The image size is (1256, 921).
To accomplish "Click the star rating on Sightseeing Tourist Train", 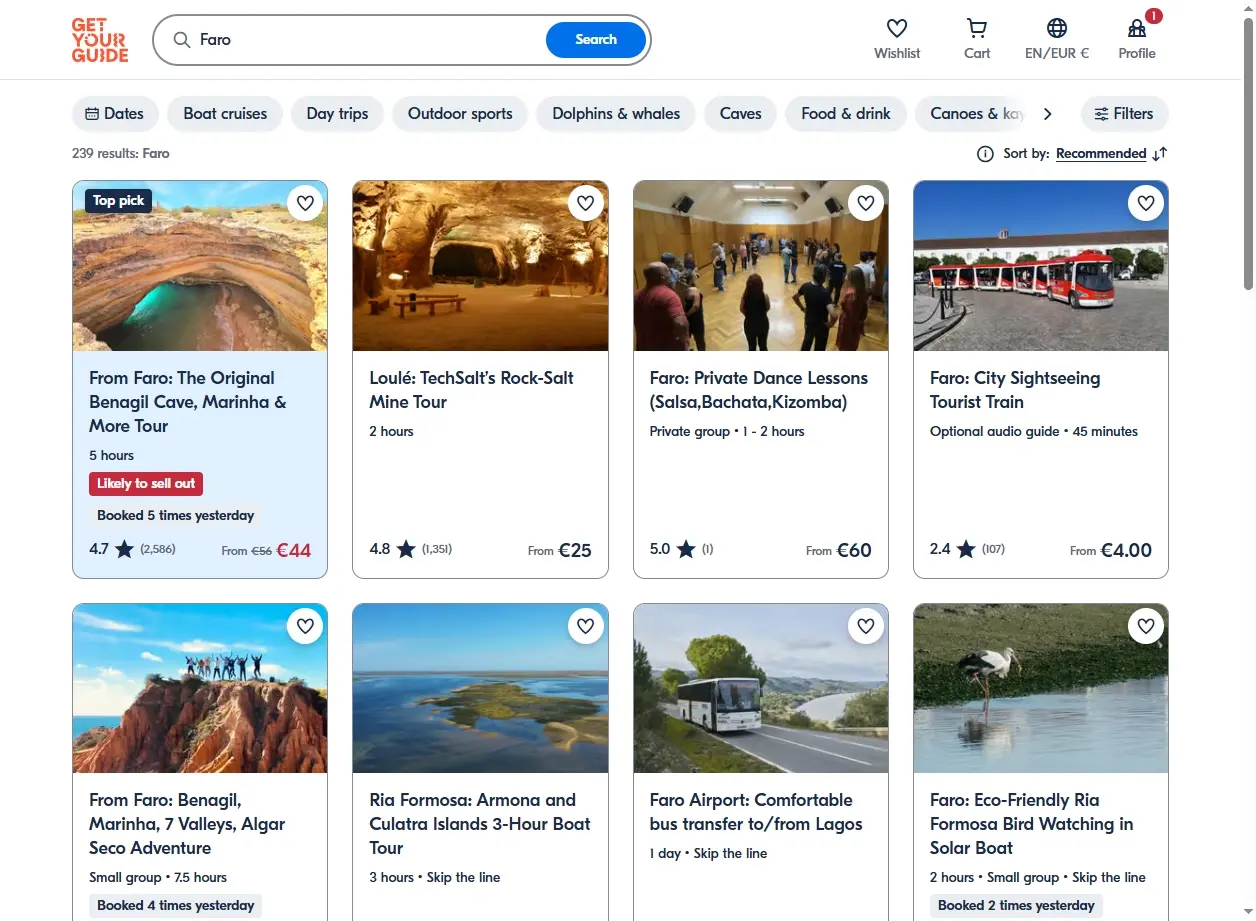I will pyautogui.click(x=965, y=549).
